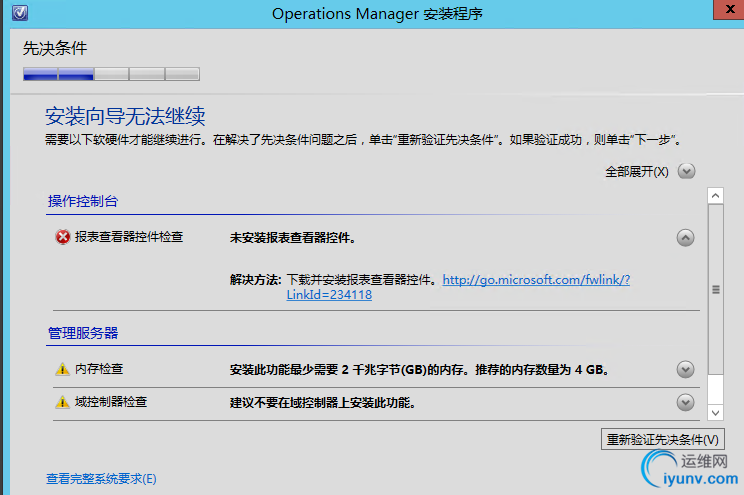This screenshot has width=744, height=495.
Task: Click the Operations Manager setup title bar icon
Action: tap(20, 12)
